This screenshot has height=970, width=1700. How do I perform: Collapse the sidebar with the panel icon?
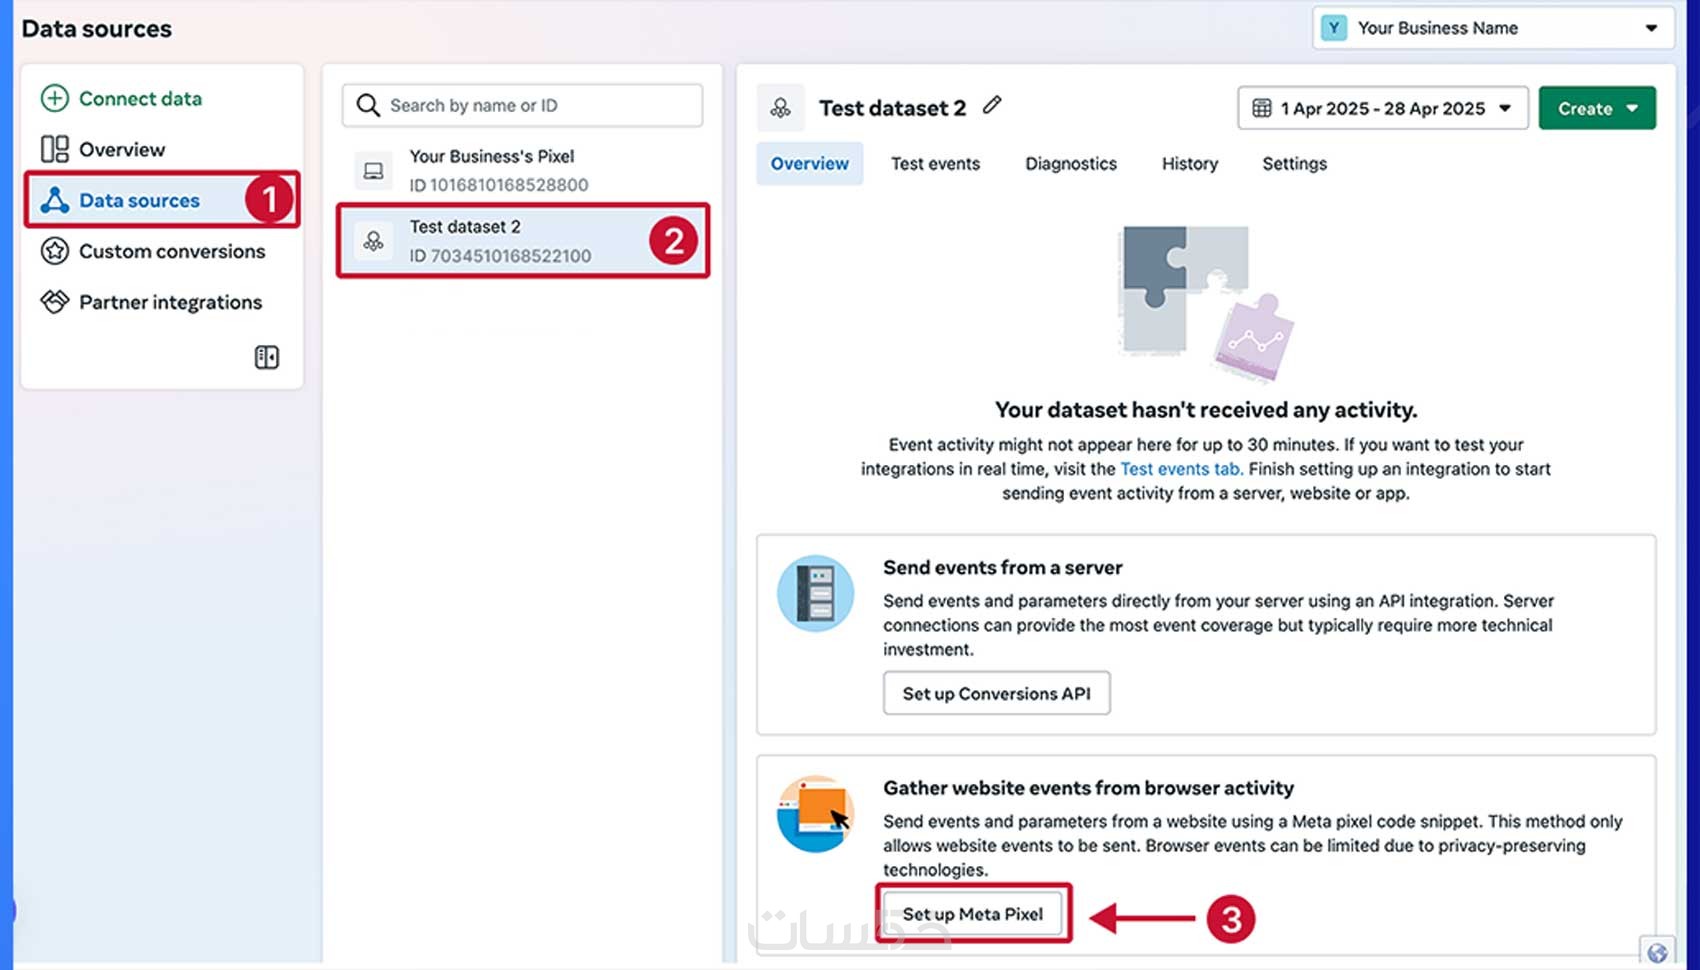click(x=266, y=357)
